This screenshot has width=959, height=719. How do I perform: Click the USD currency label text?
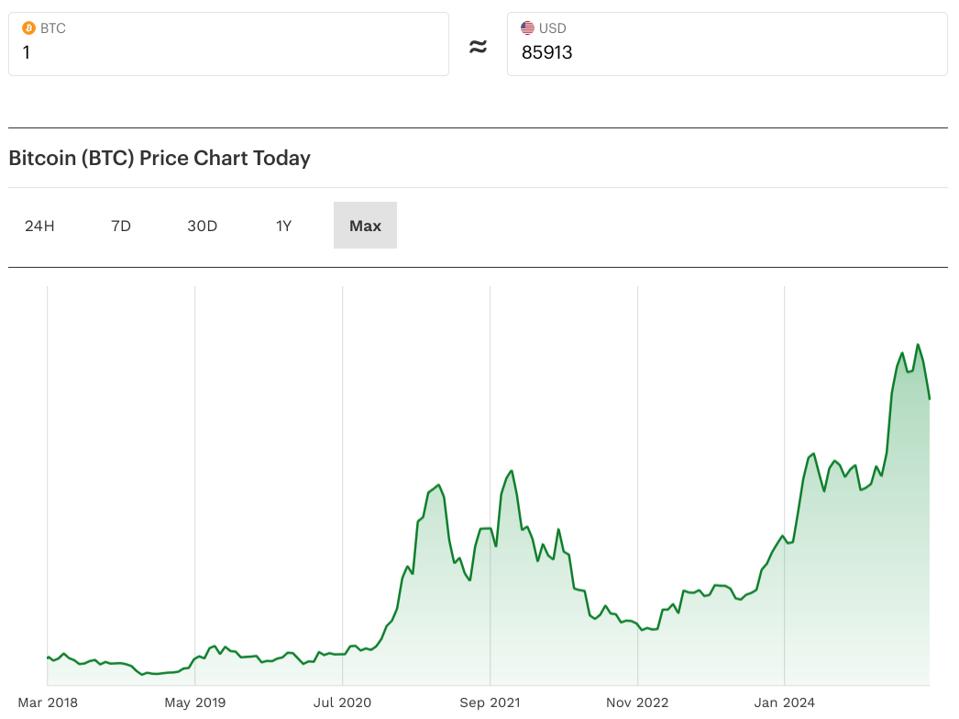tap(552, 28)
